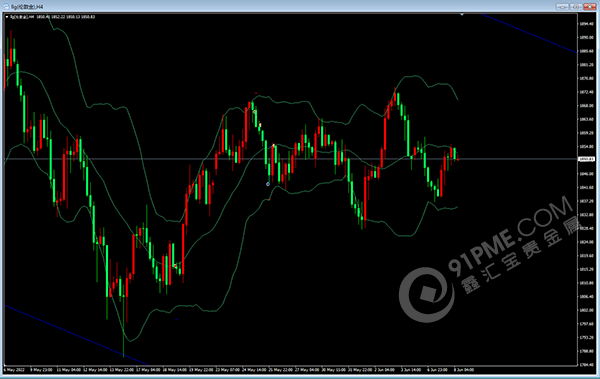Select the yellow arrow marker below May high
The height and width of the screenshot is (379, 600).
[x=260, y=125]
